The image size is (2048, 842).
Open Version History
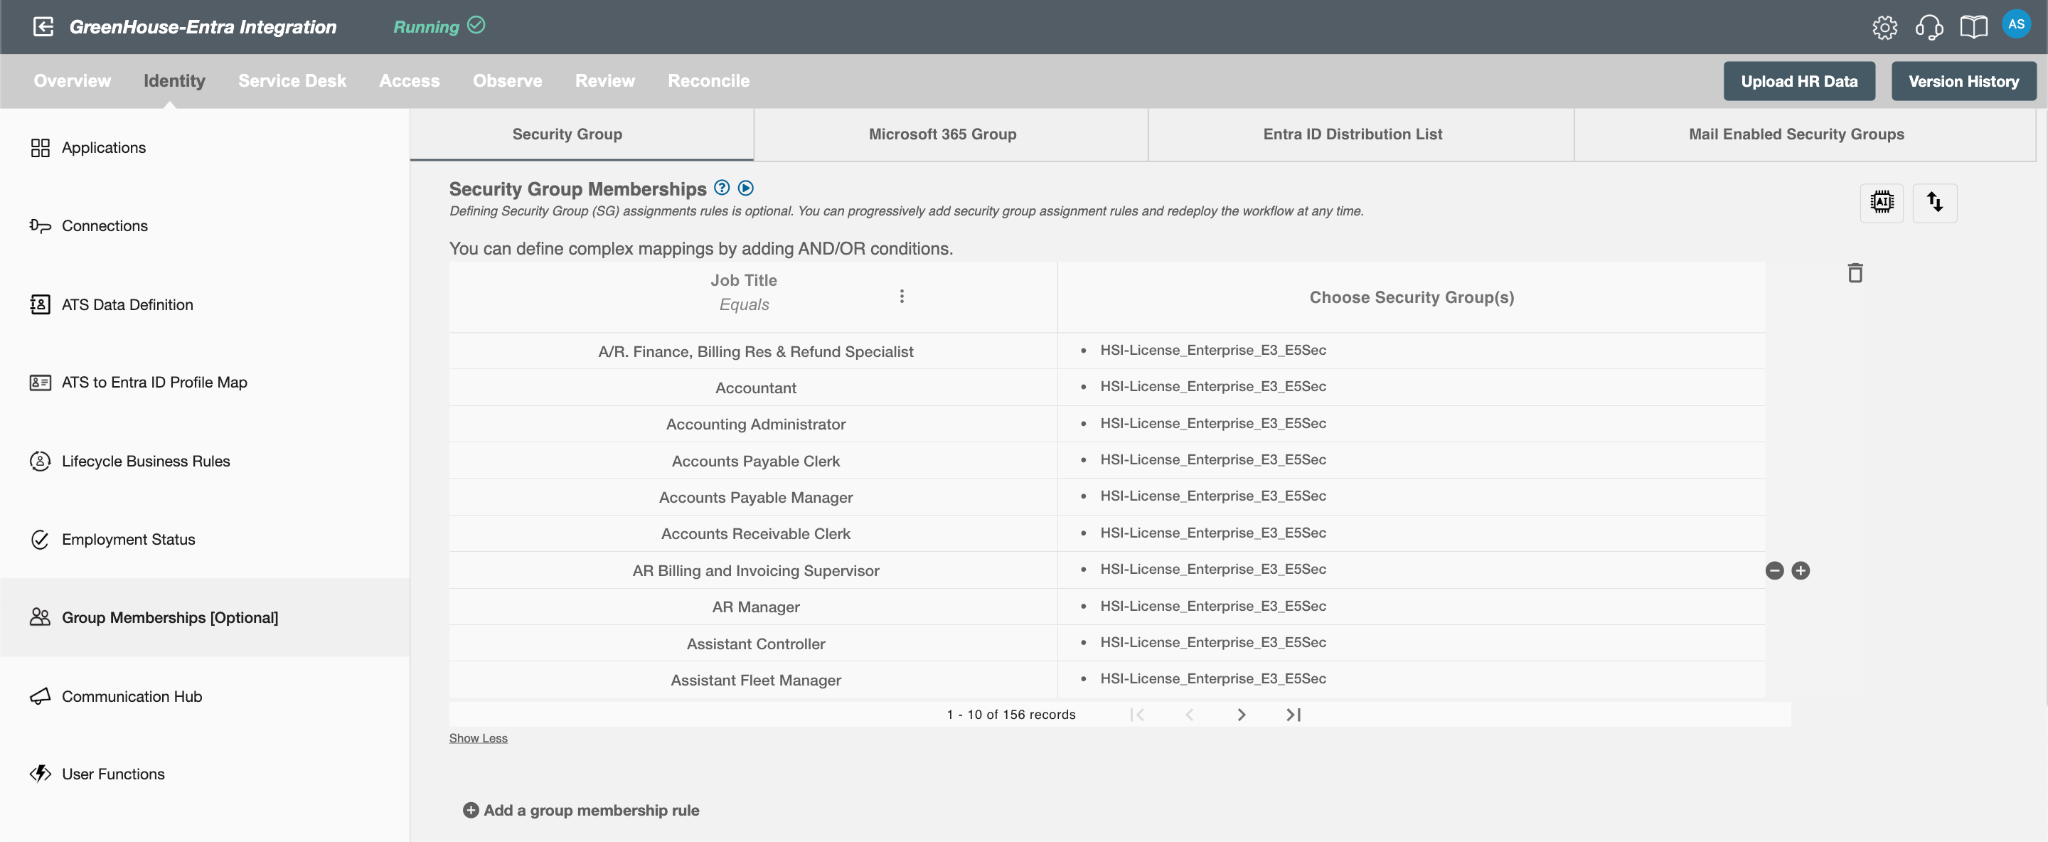[x=1963, y=81]
